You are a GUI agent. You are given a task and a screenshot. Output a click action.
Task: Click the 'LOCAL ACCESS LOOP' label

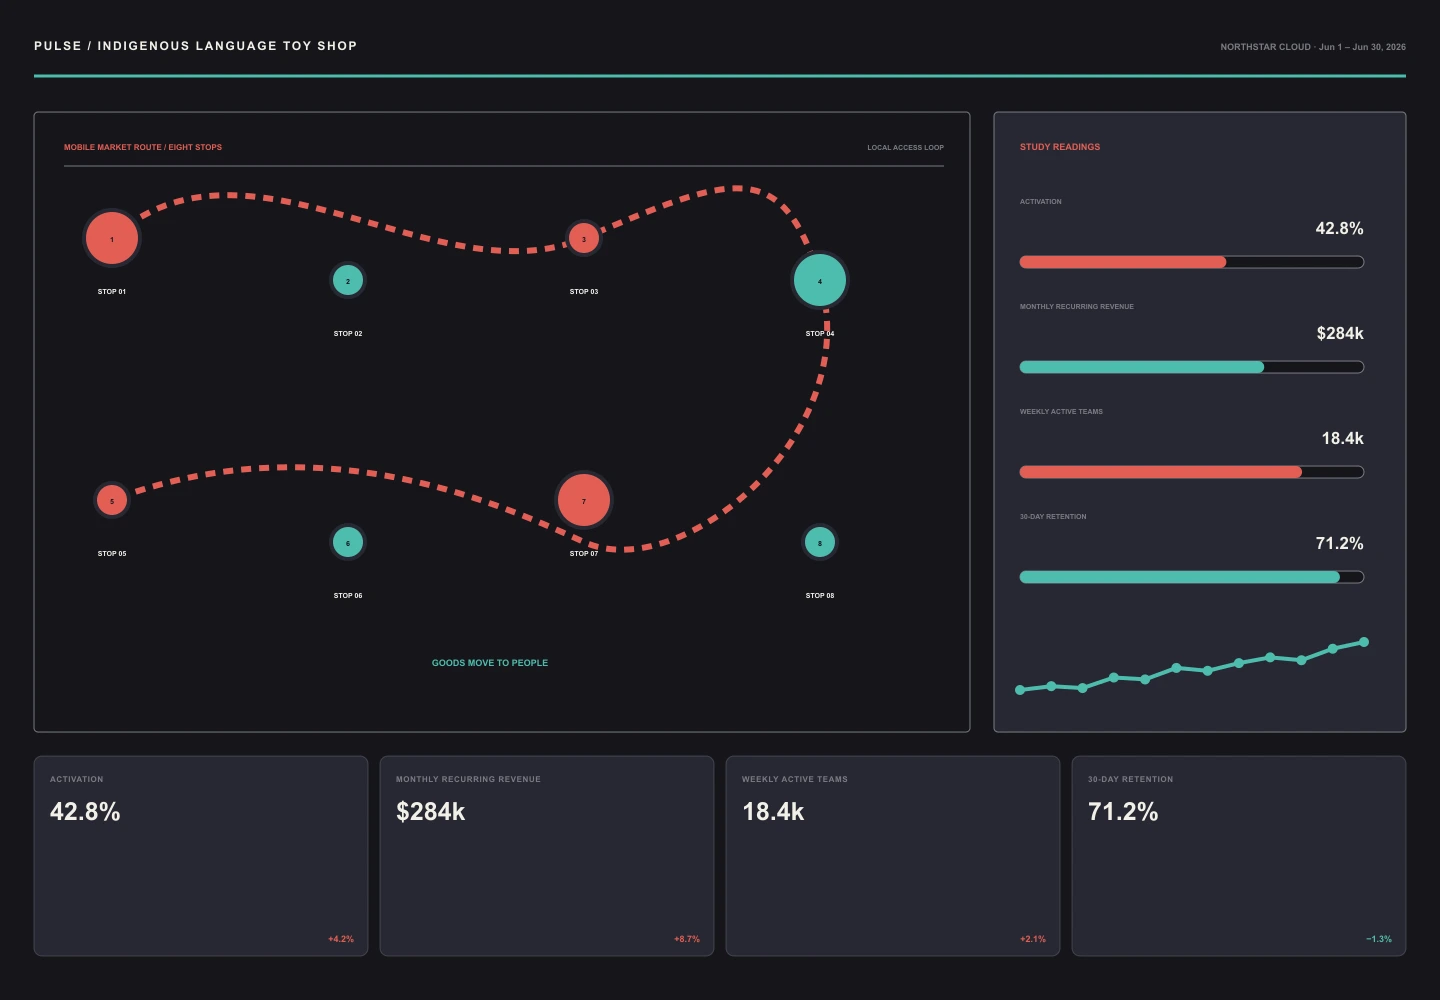pyautogui.click(x=905, y=148)
